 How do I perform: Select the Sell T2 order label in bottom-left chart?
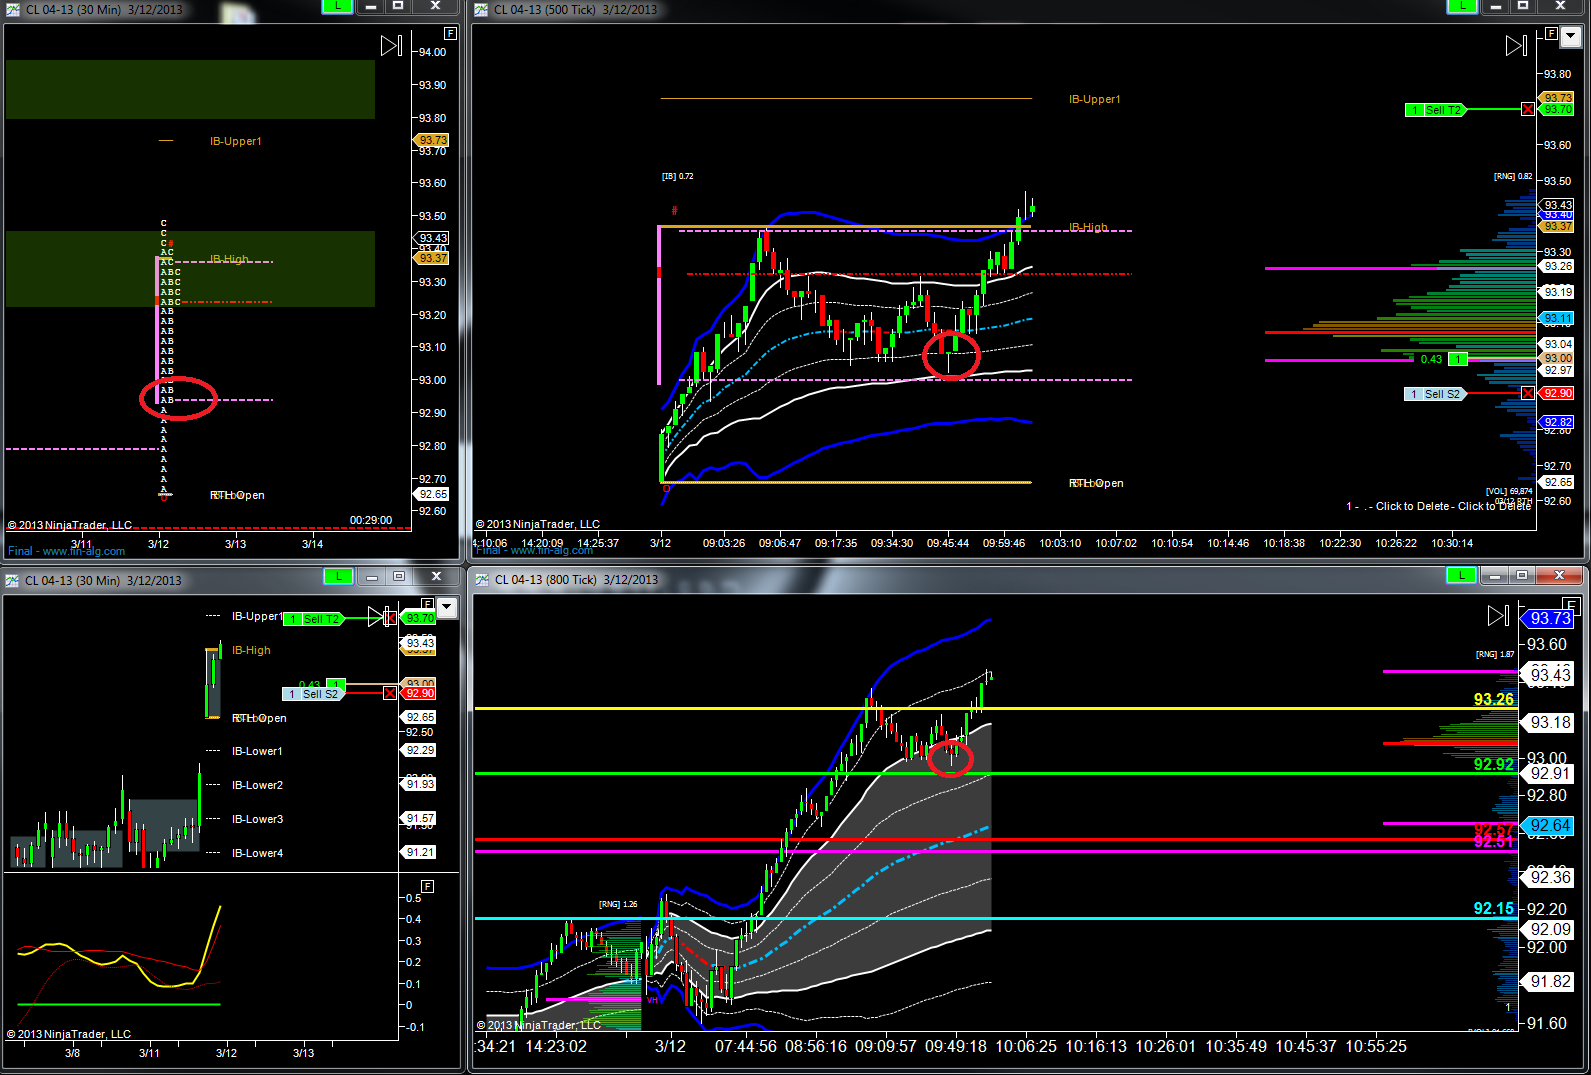[314, 619]
